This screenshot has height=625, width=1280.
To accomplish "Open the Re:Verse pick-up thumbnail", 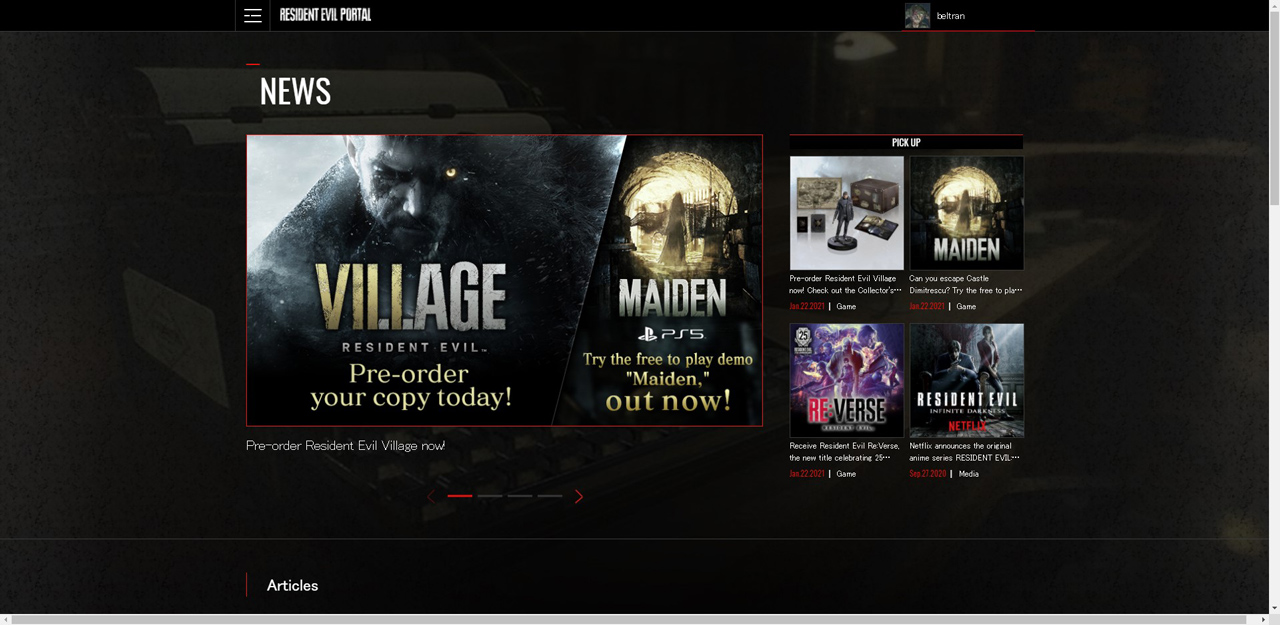I will coord(847,380).
